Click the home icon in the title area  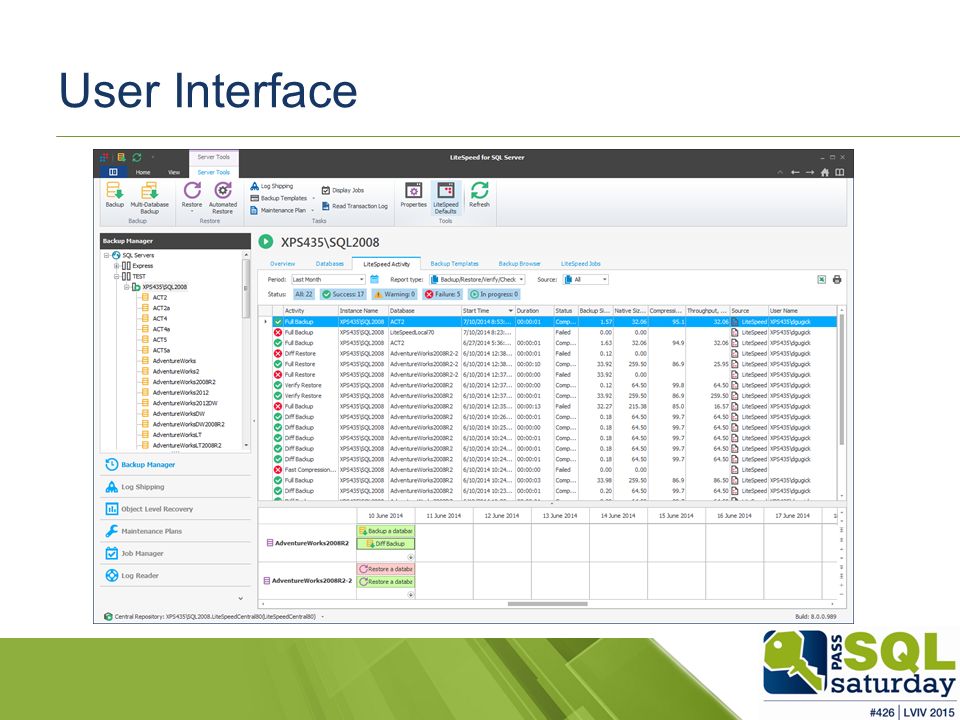pyautogui.click(x=825, y=173)
